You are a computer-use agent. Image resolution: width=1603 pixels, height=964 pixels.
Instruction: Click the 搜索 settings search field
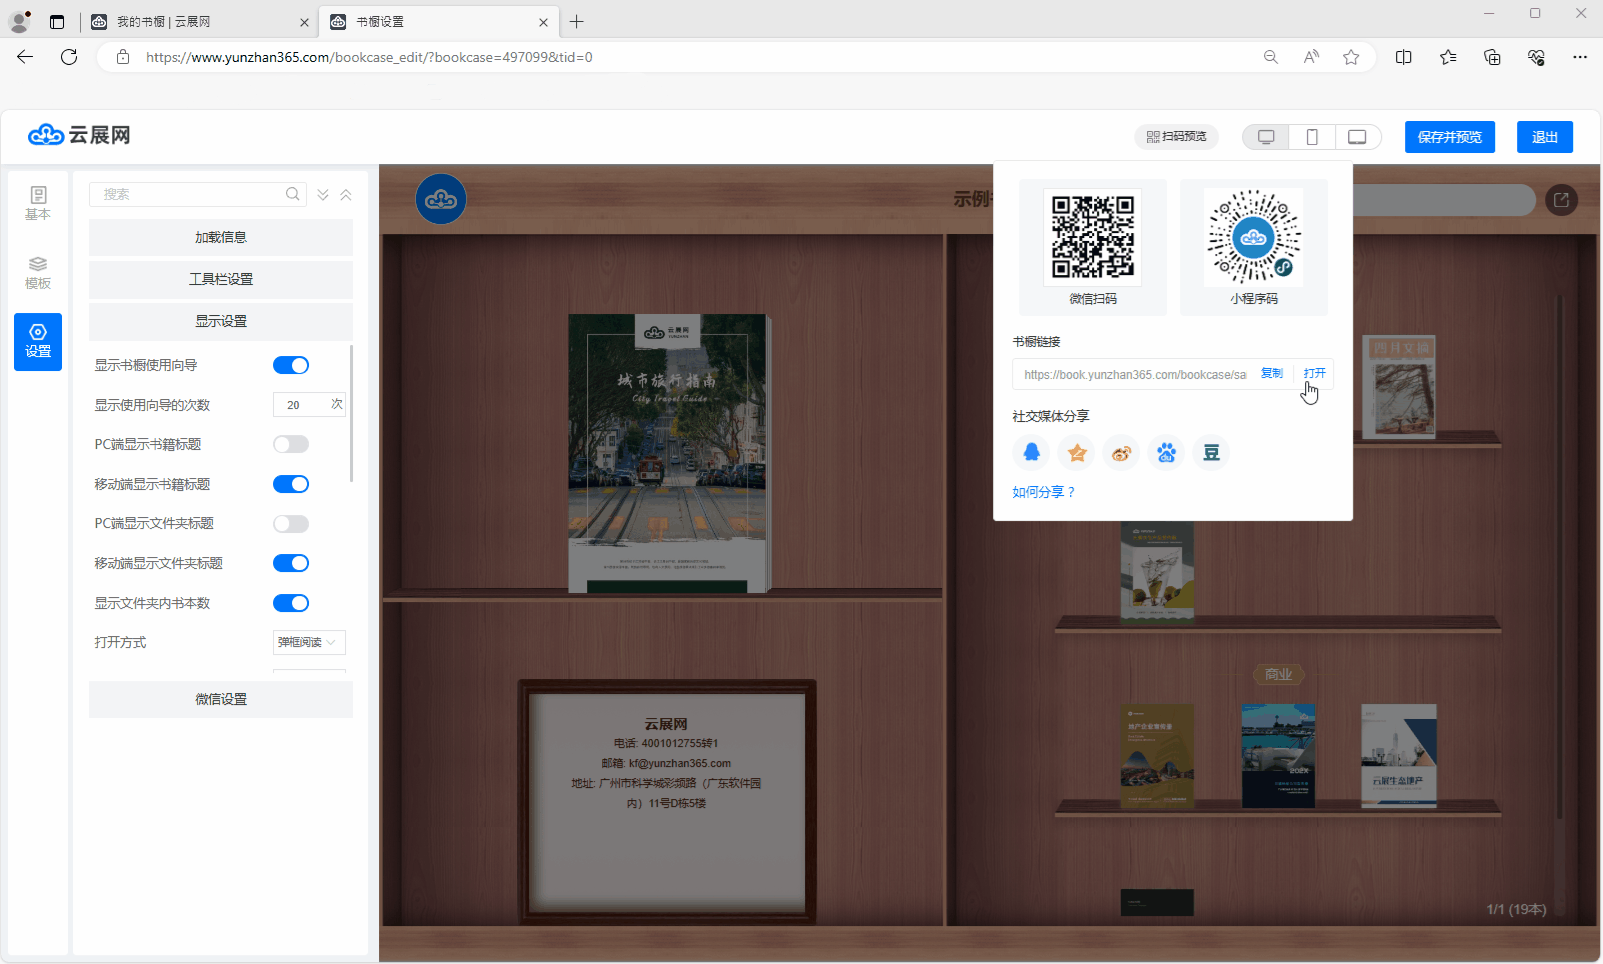[x=190, y=194]
